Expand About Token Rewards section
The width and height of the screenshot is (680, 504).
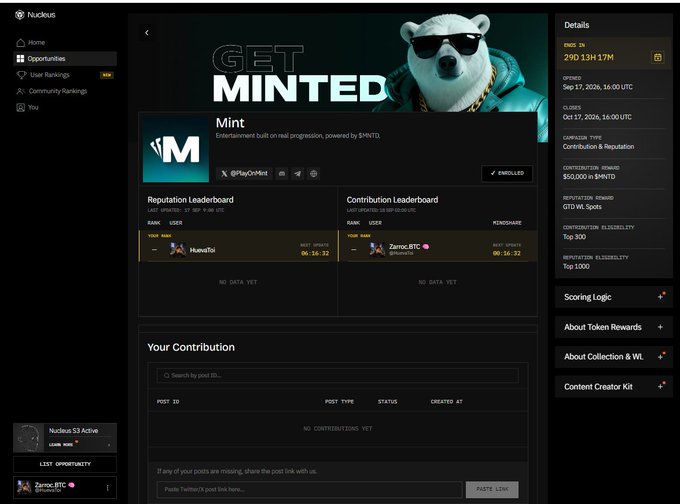pyautogui.click(x=614, y=327)
